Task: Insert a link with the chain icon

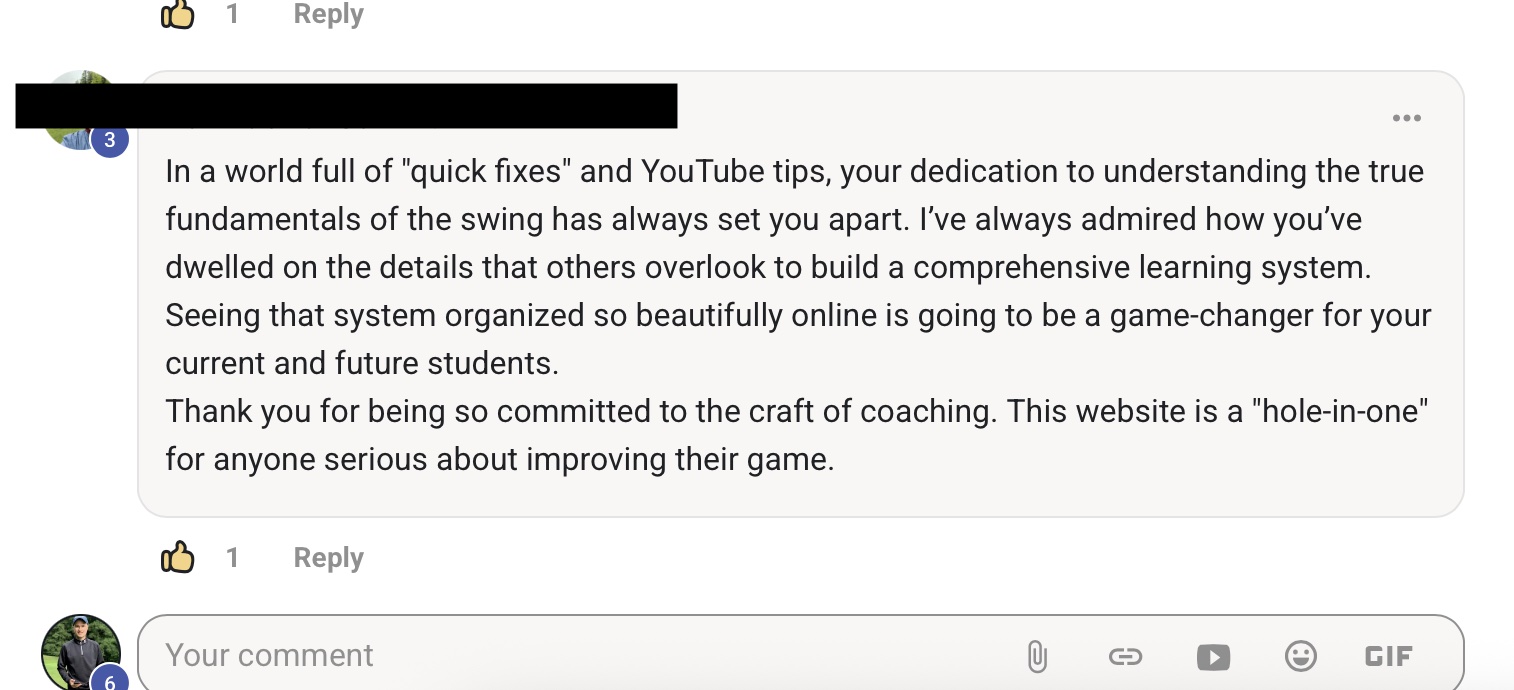Action: tap(1125, 656)
